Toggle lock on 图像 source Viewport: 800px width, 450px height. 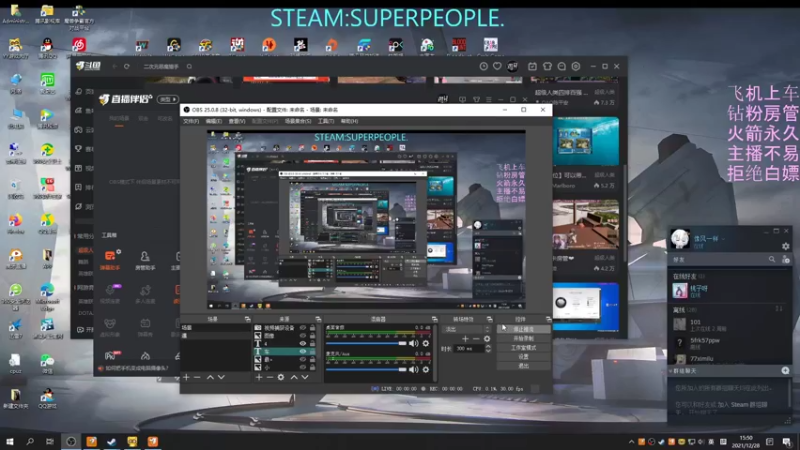pyautogui.click(x=312, y=336)
